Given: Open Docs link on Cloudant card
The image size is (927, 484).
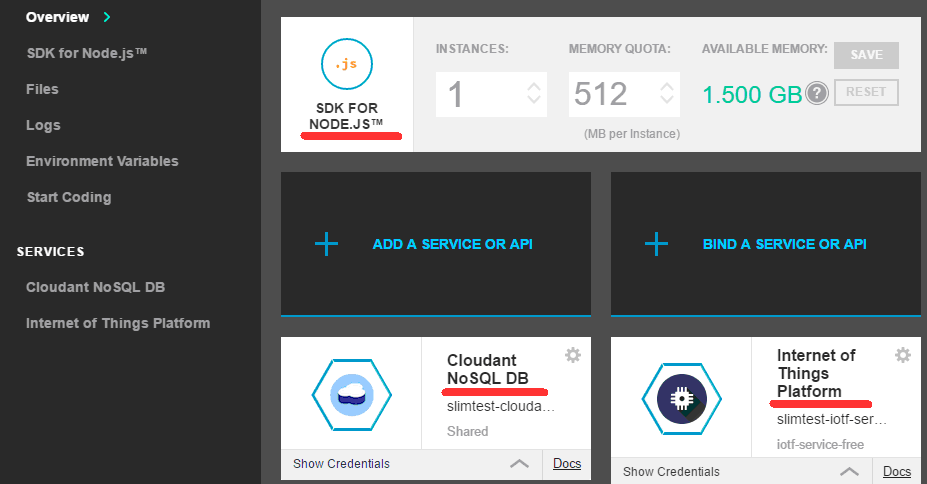Looking at the screenshot, I should (567, 464).
